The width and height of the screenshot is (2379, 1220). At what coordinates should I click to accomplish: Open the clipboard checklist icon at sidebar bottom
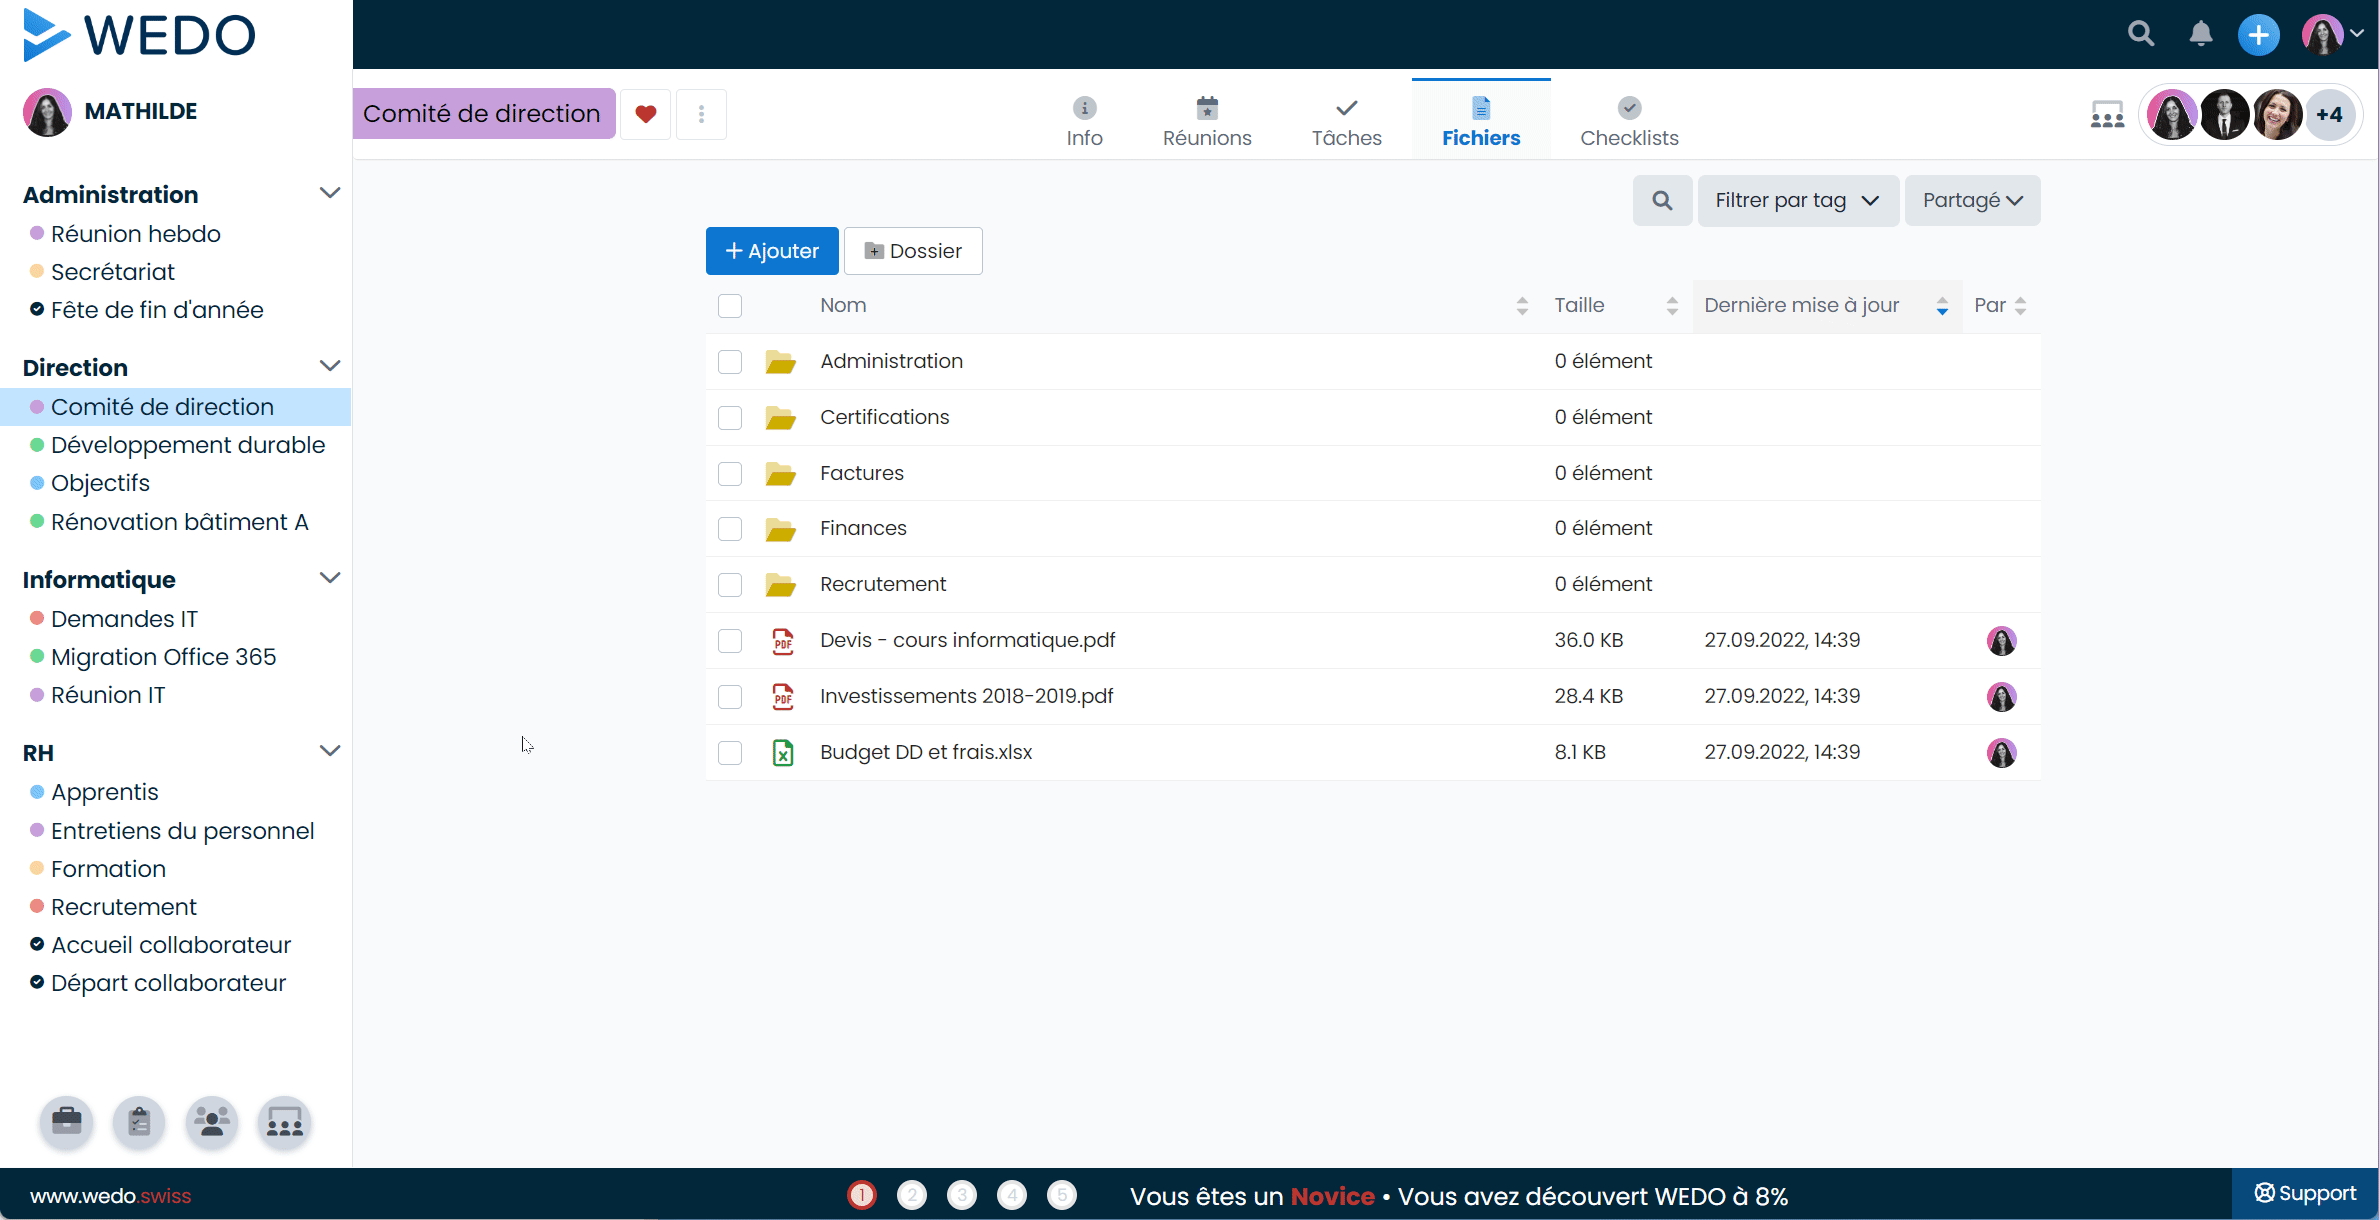pyautogui.click(x=139, y=1122)
